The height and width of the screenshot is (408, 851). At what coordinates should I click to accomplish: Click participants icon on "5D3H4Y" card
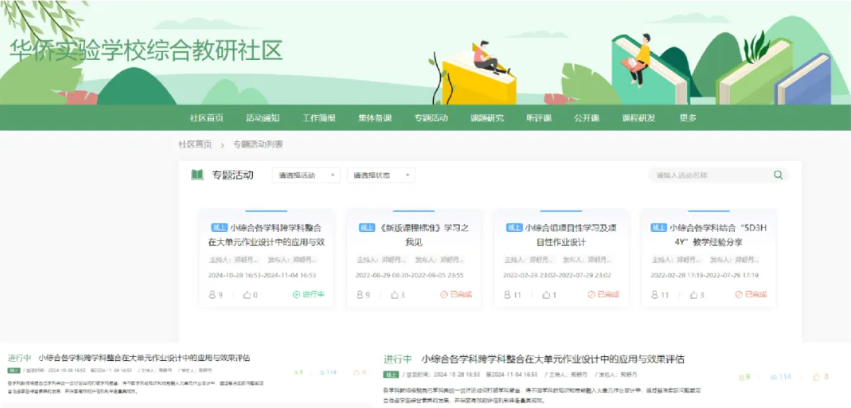click(x=656, y=295)
